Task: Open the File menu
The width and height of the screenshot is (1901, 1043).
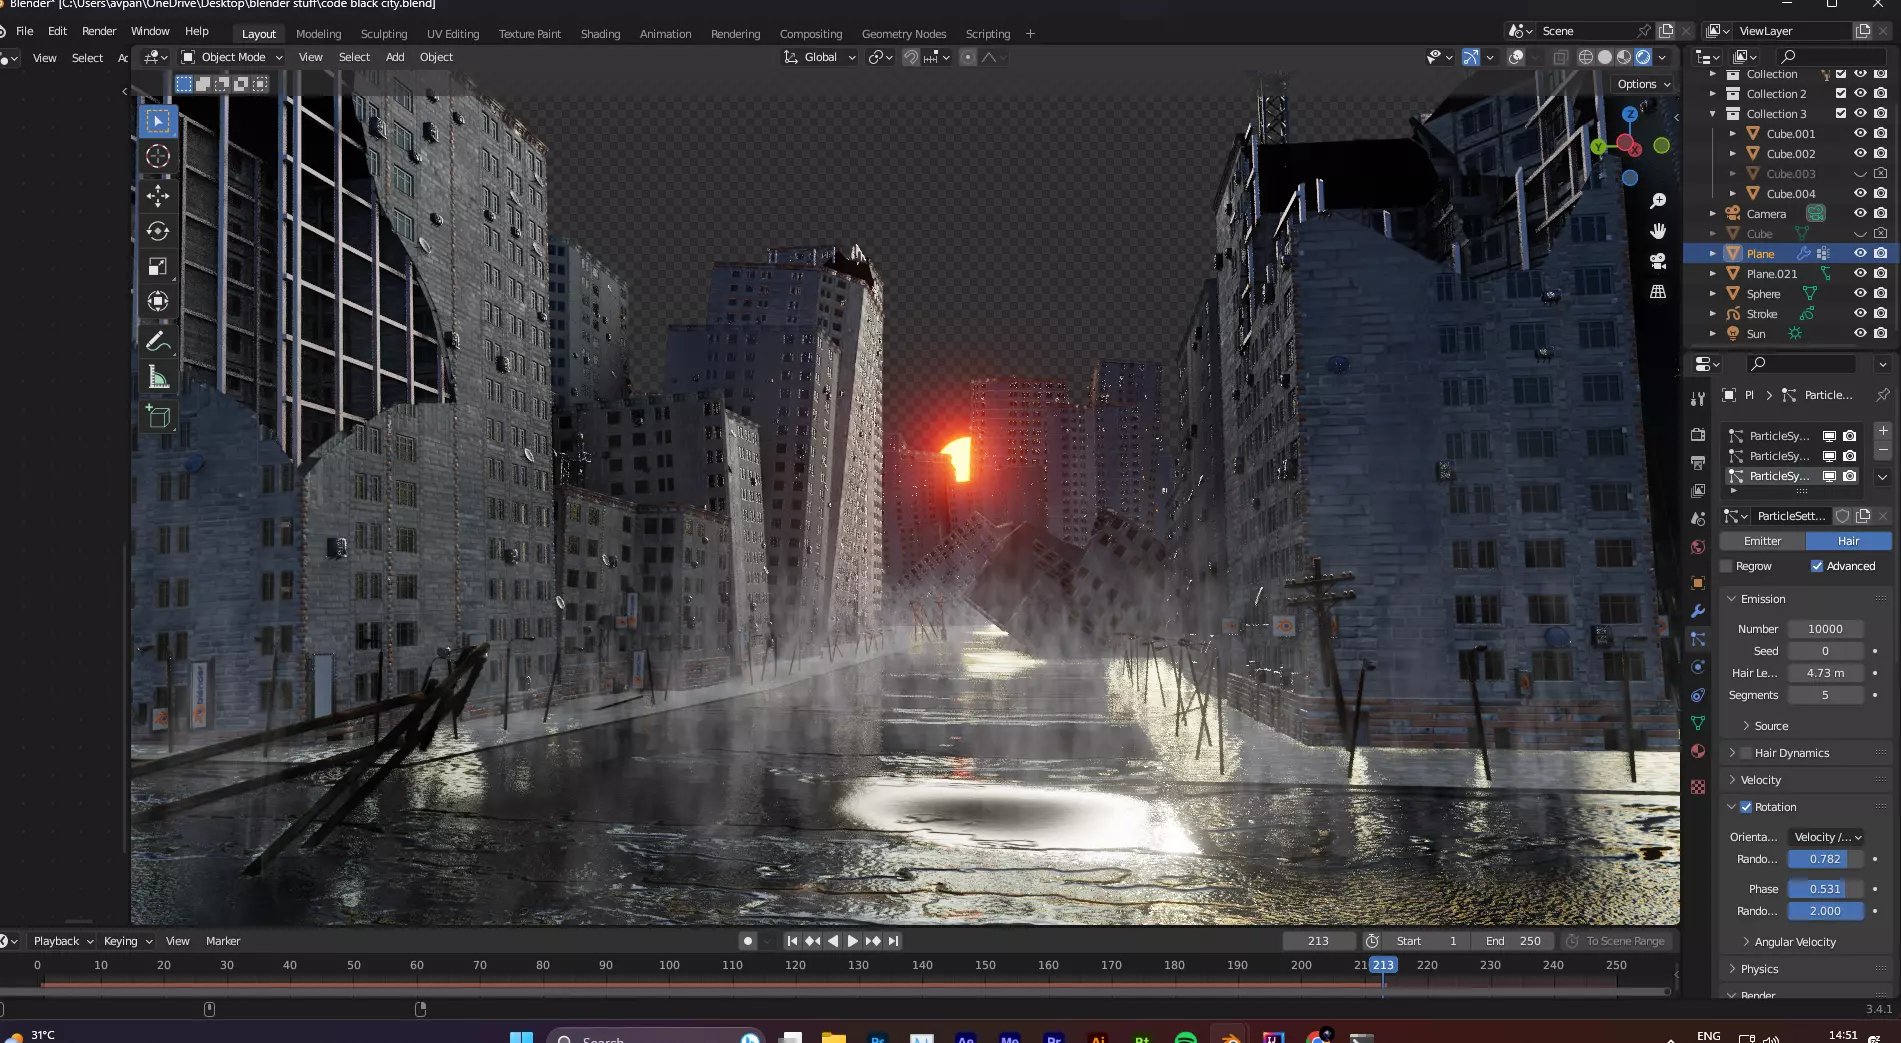Action: pyautogui.click(x=25, y=31)
